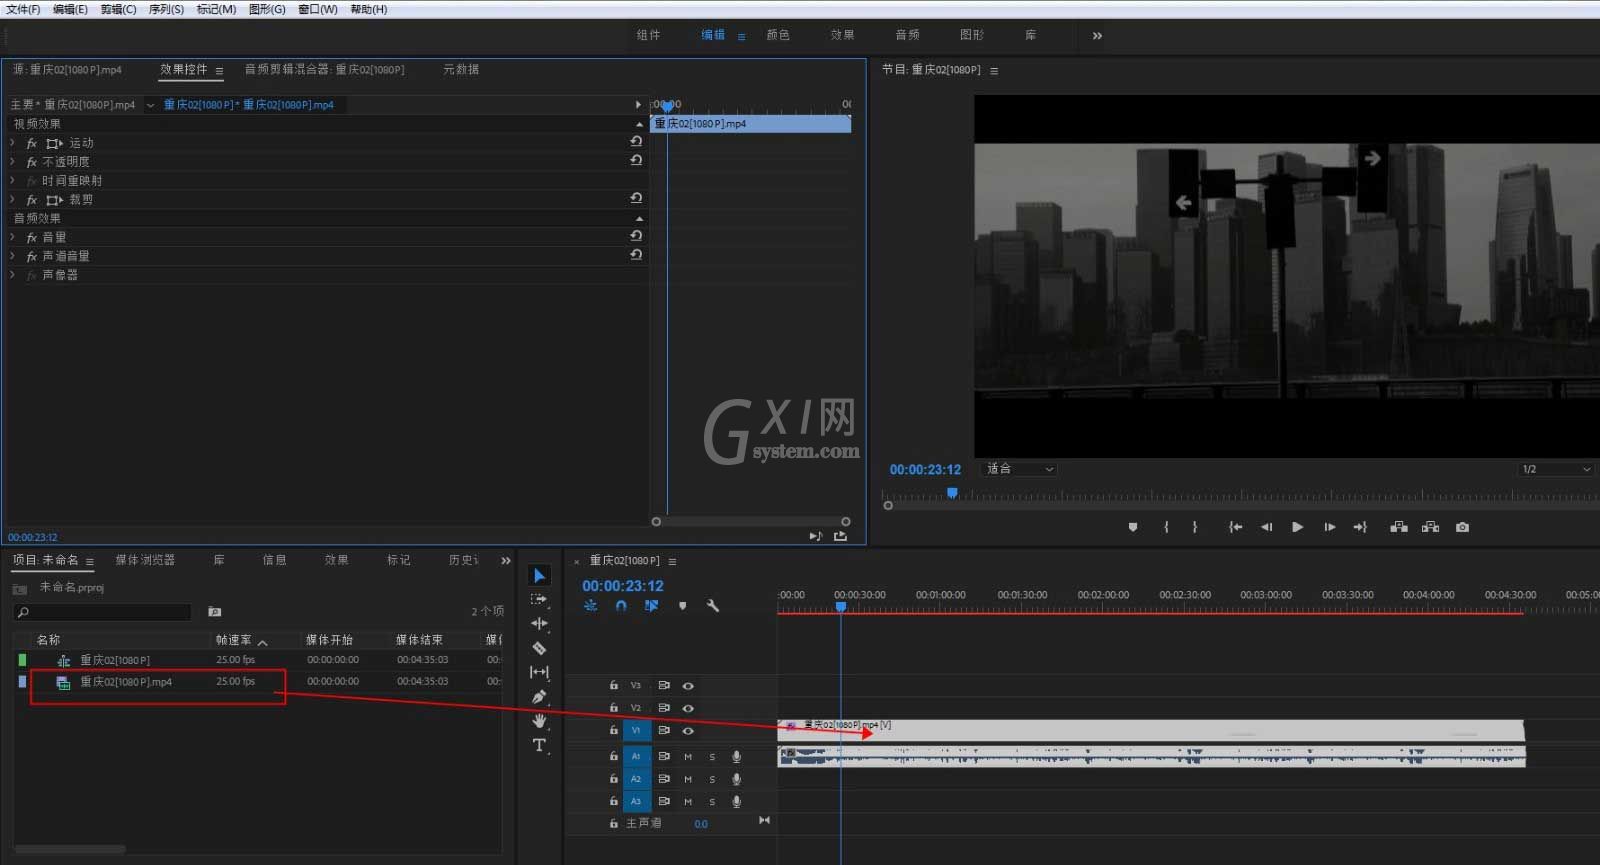Open timeline display settings wrench
This screenshot has height=865, width=1600.
713,605
